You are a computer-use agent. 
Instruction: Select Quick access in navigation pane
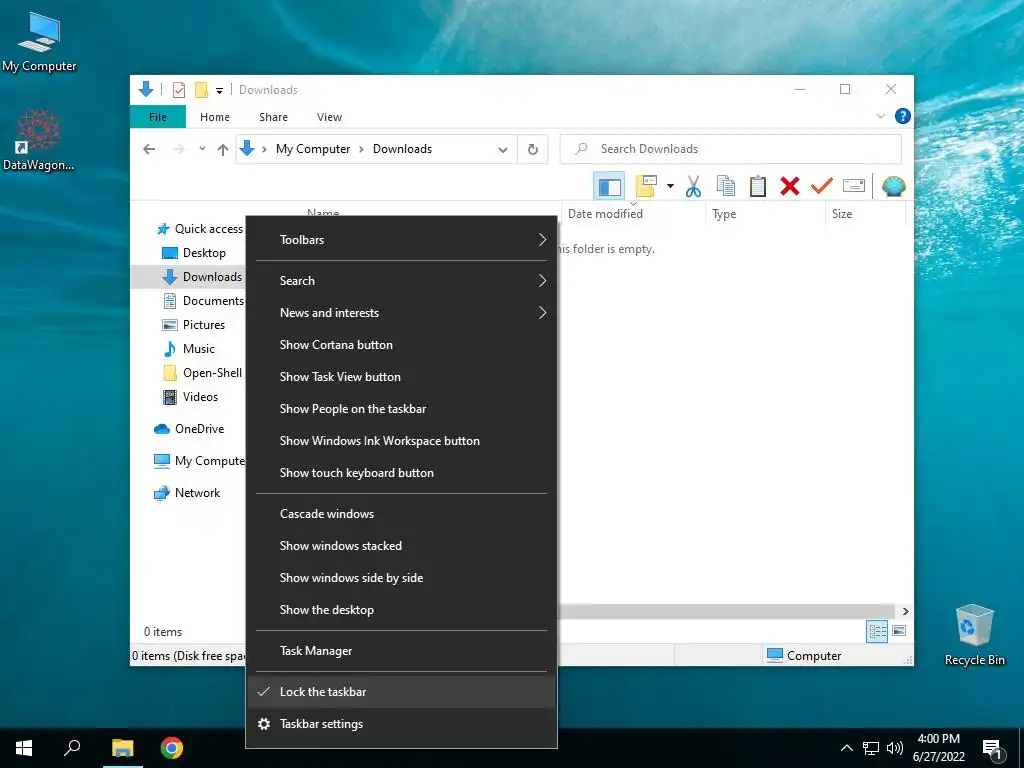[199, 229]
